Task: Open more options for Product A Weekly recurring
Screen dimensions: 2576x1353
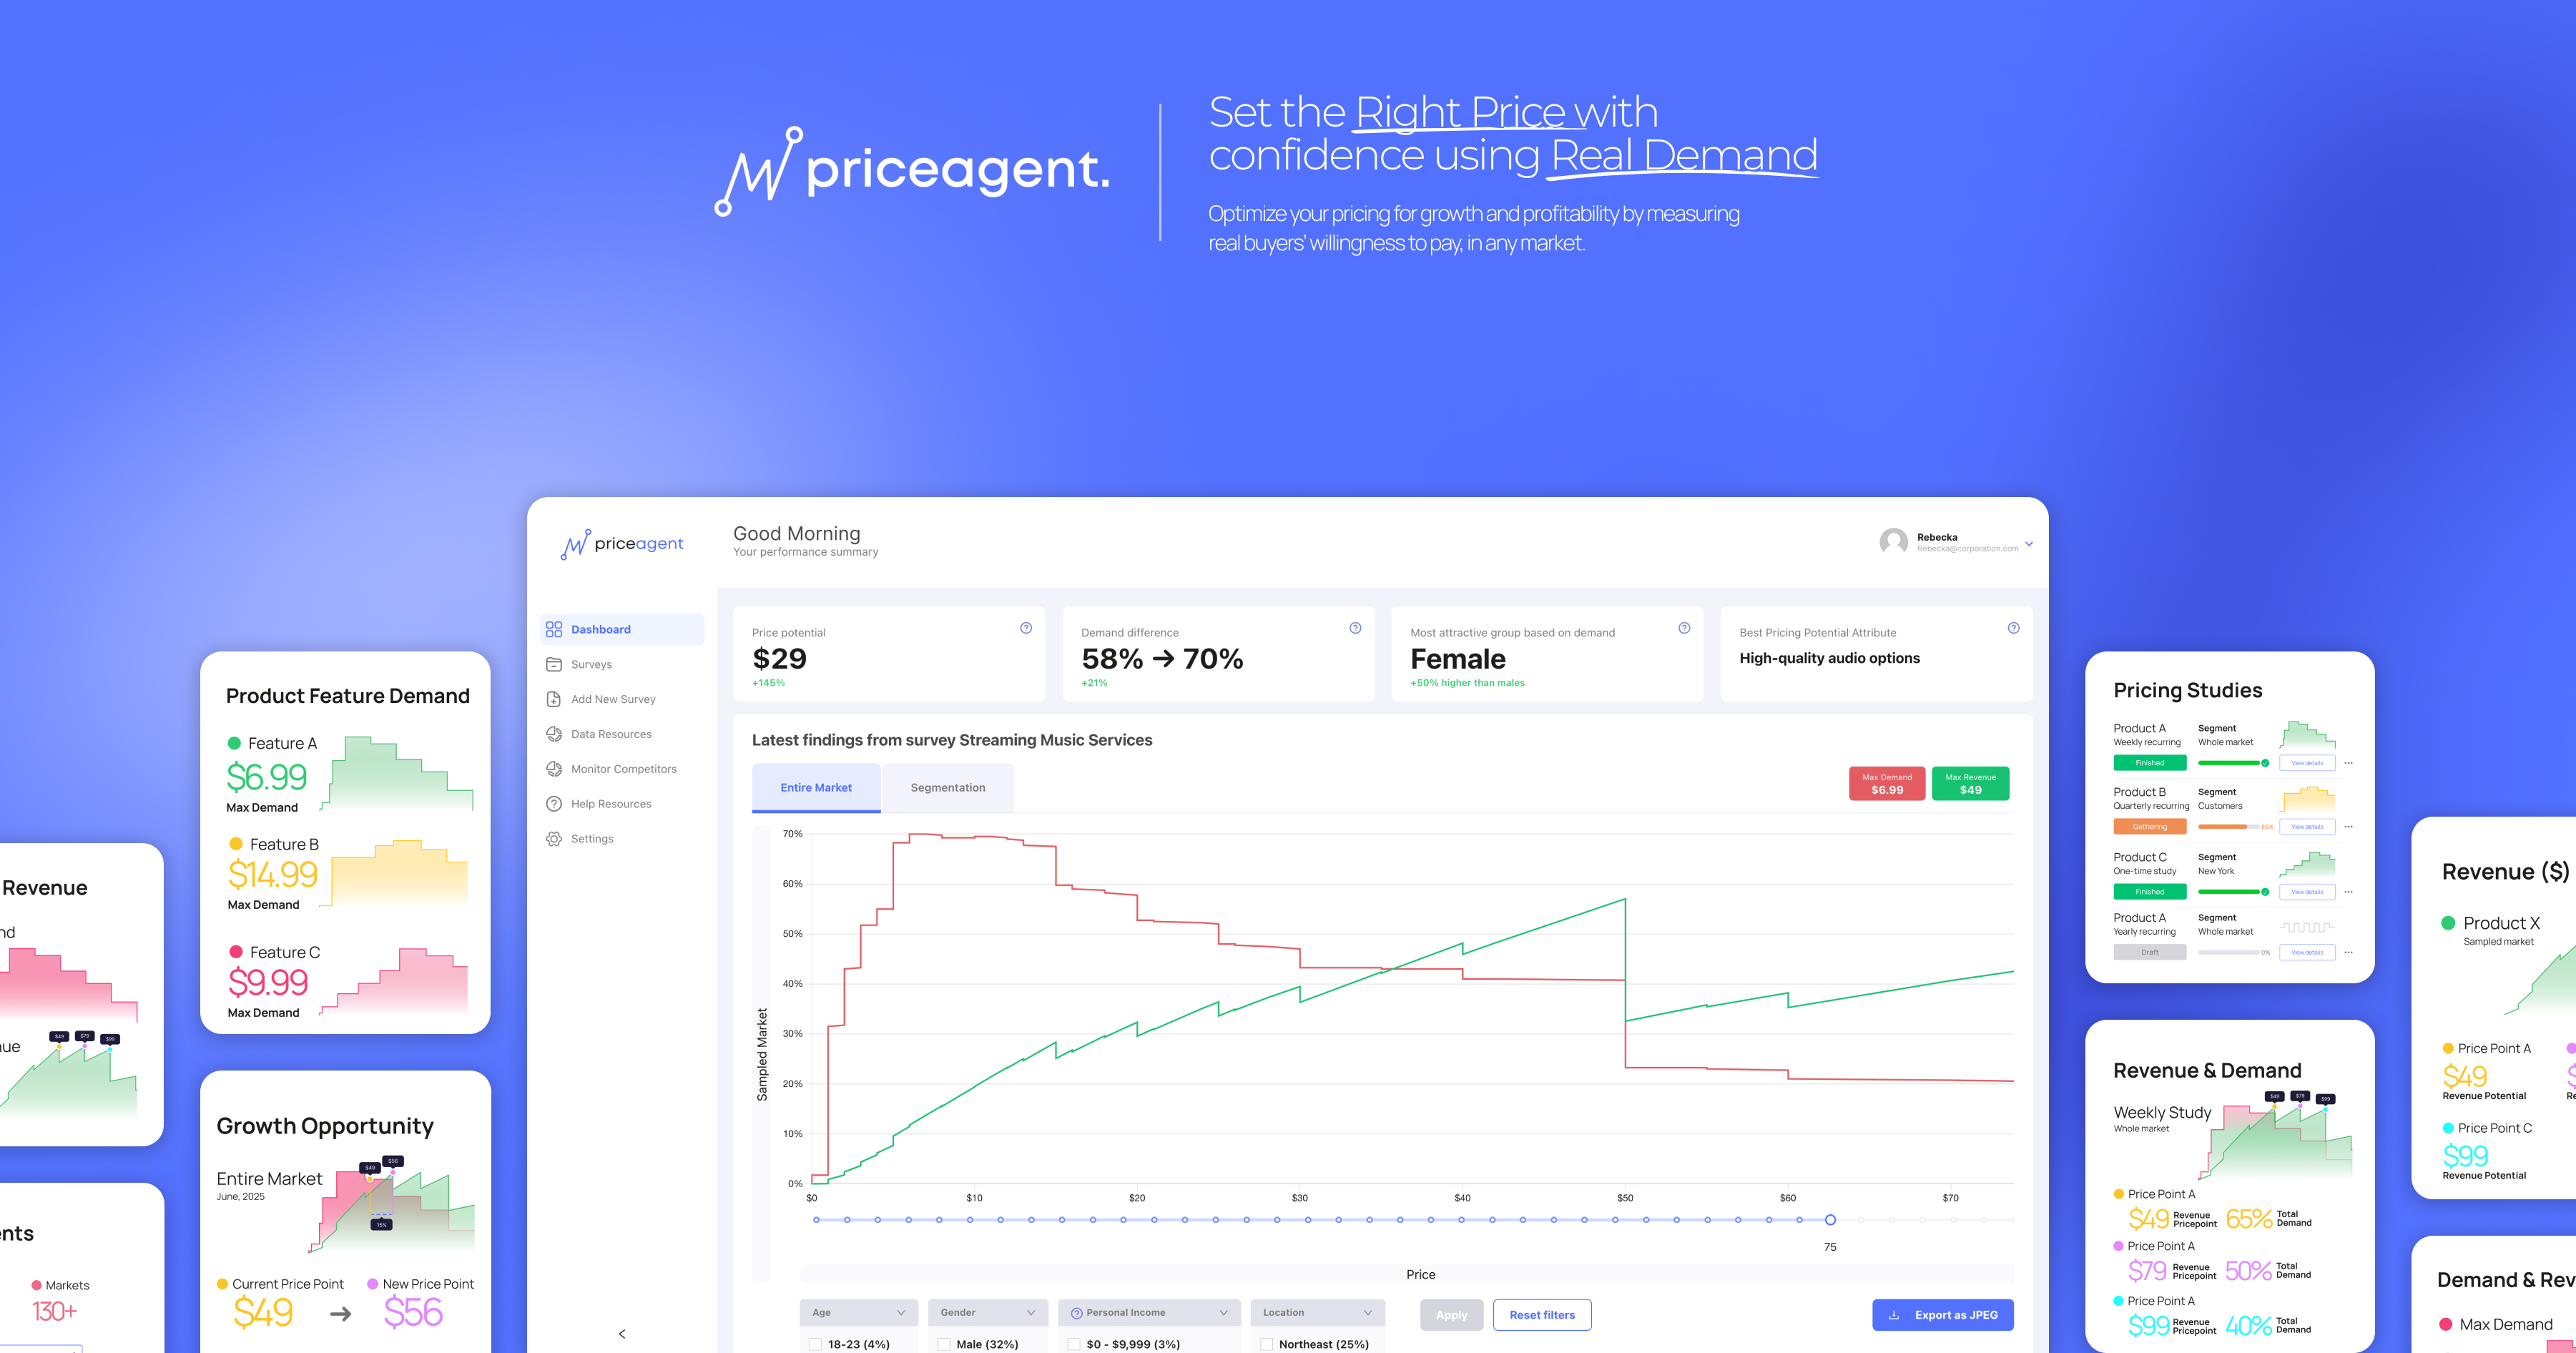Action: coord(2348,763)
